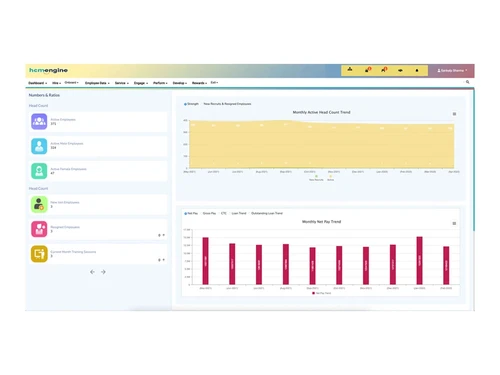Image resolution: width=500 pixels, height=375 pixels.
Task: Select the Gross Pay radio option
Action: pyautogui.click(x=209, y=213)
